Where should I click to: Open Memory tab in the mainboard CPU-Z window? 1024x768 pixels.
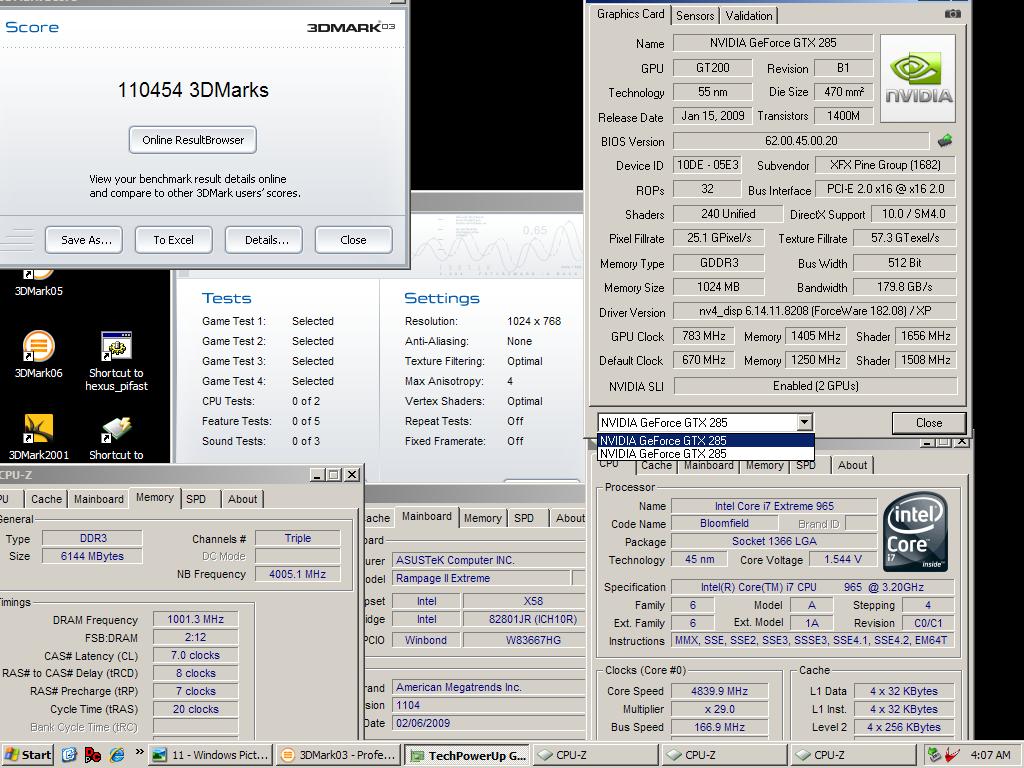click(x=483, y=518)
